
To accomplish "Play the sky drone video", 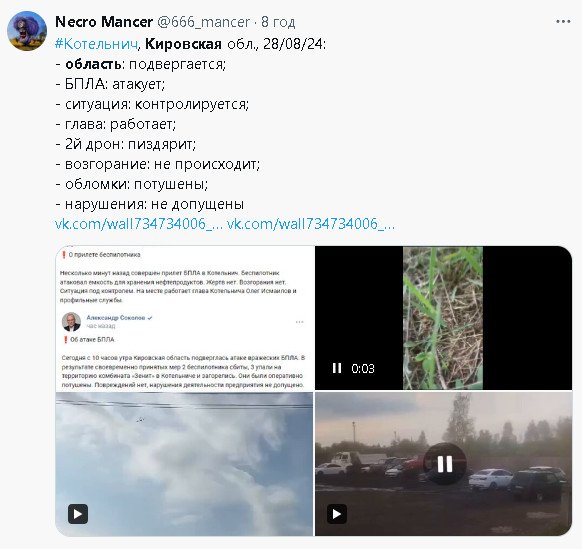I will [x=78, y=514].
